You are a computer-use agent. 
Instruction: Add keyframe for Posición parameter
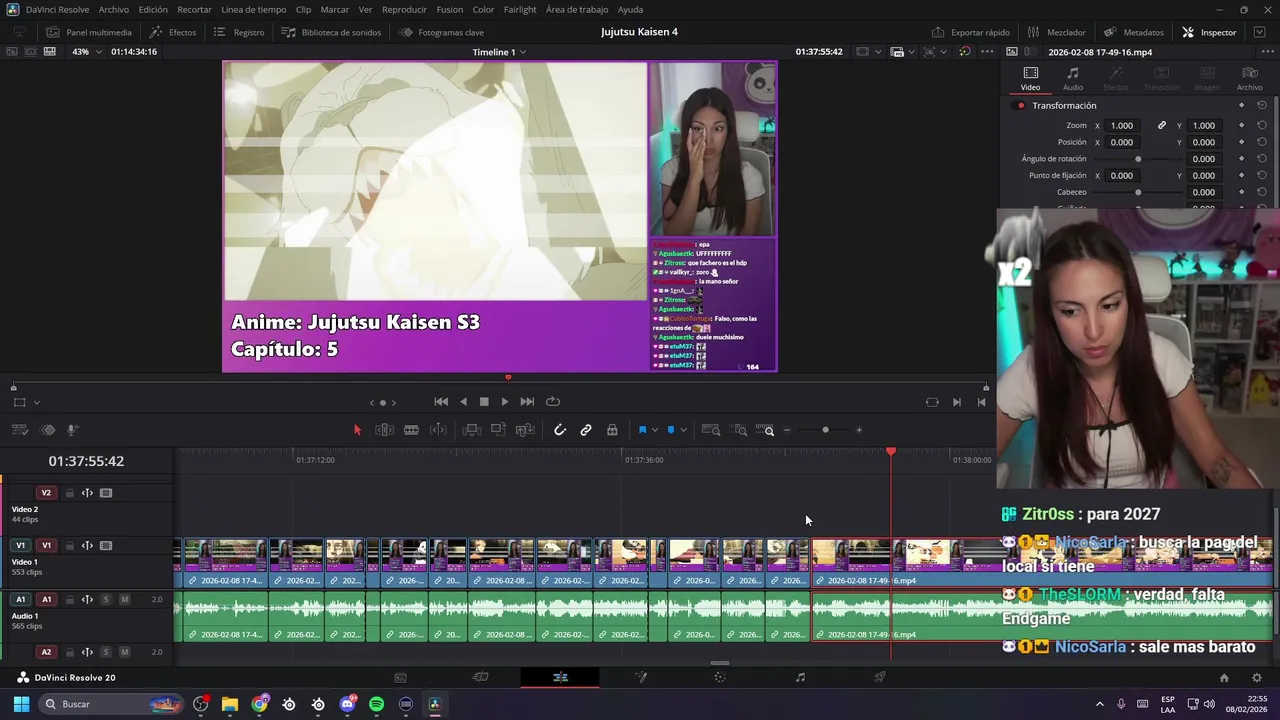tap(1241, 142)
